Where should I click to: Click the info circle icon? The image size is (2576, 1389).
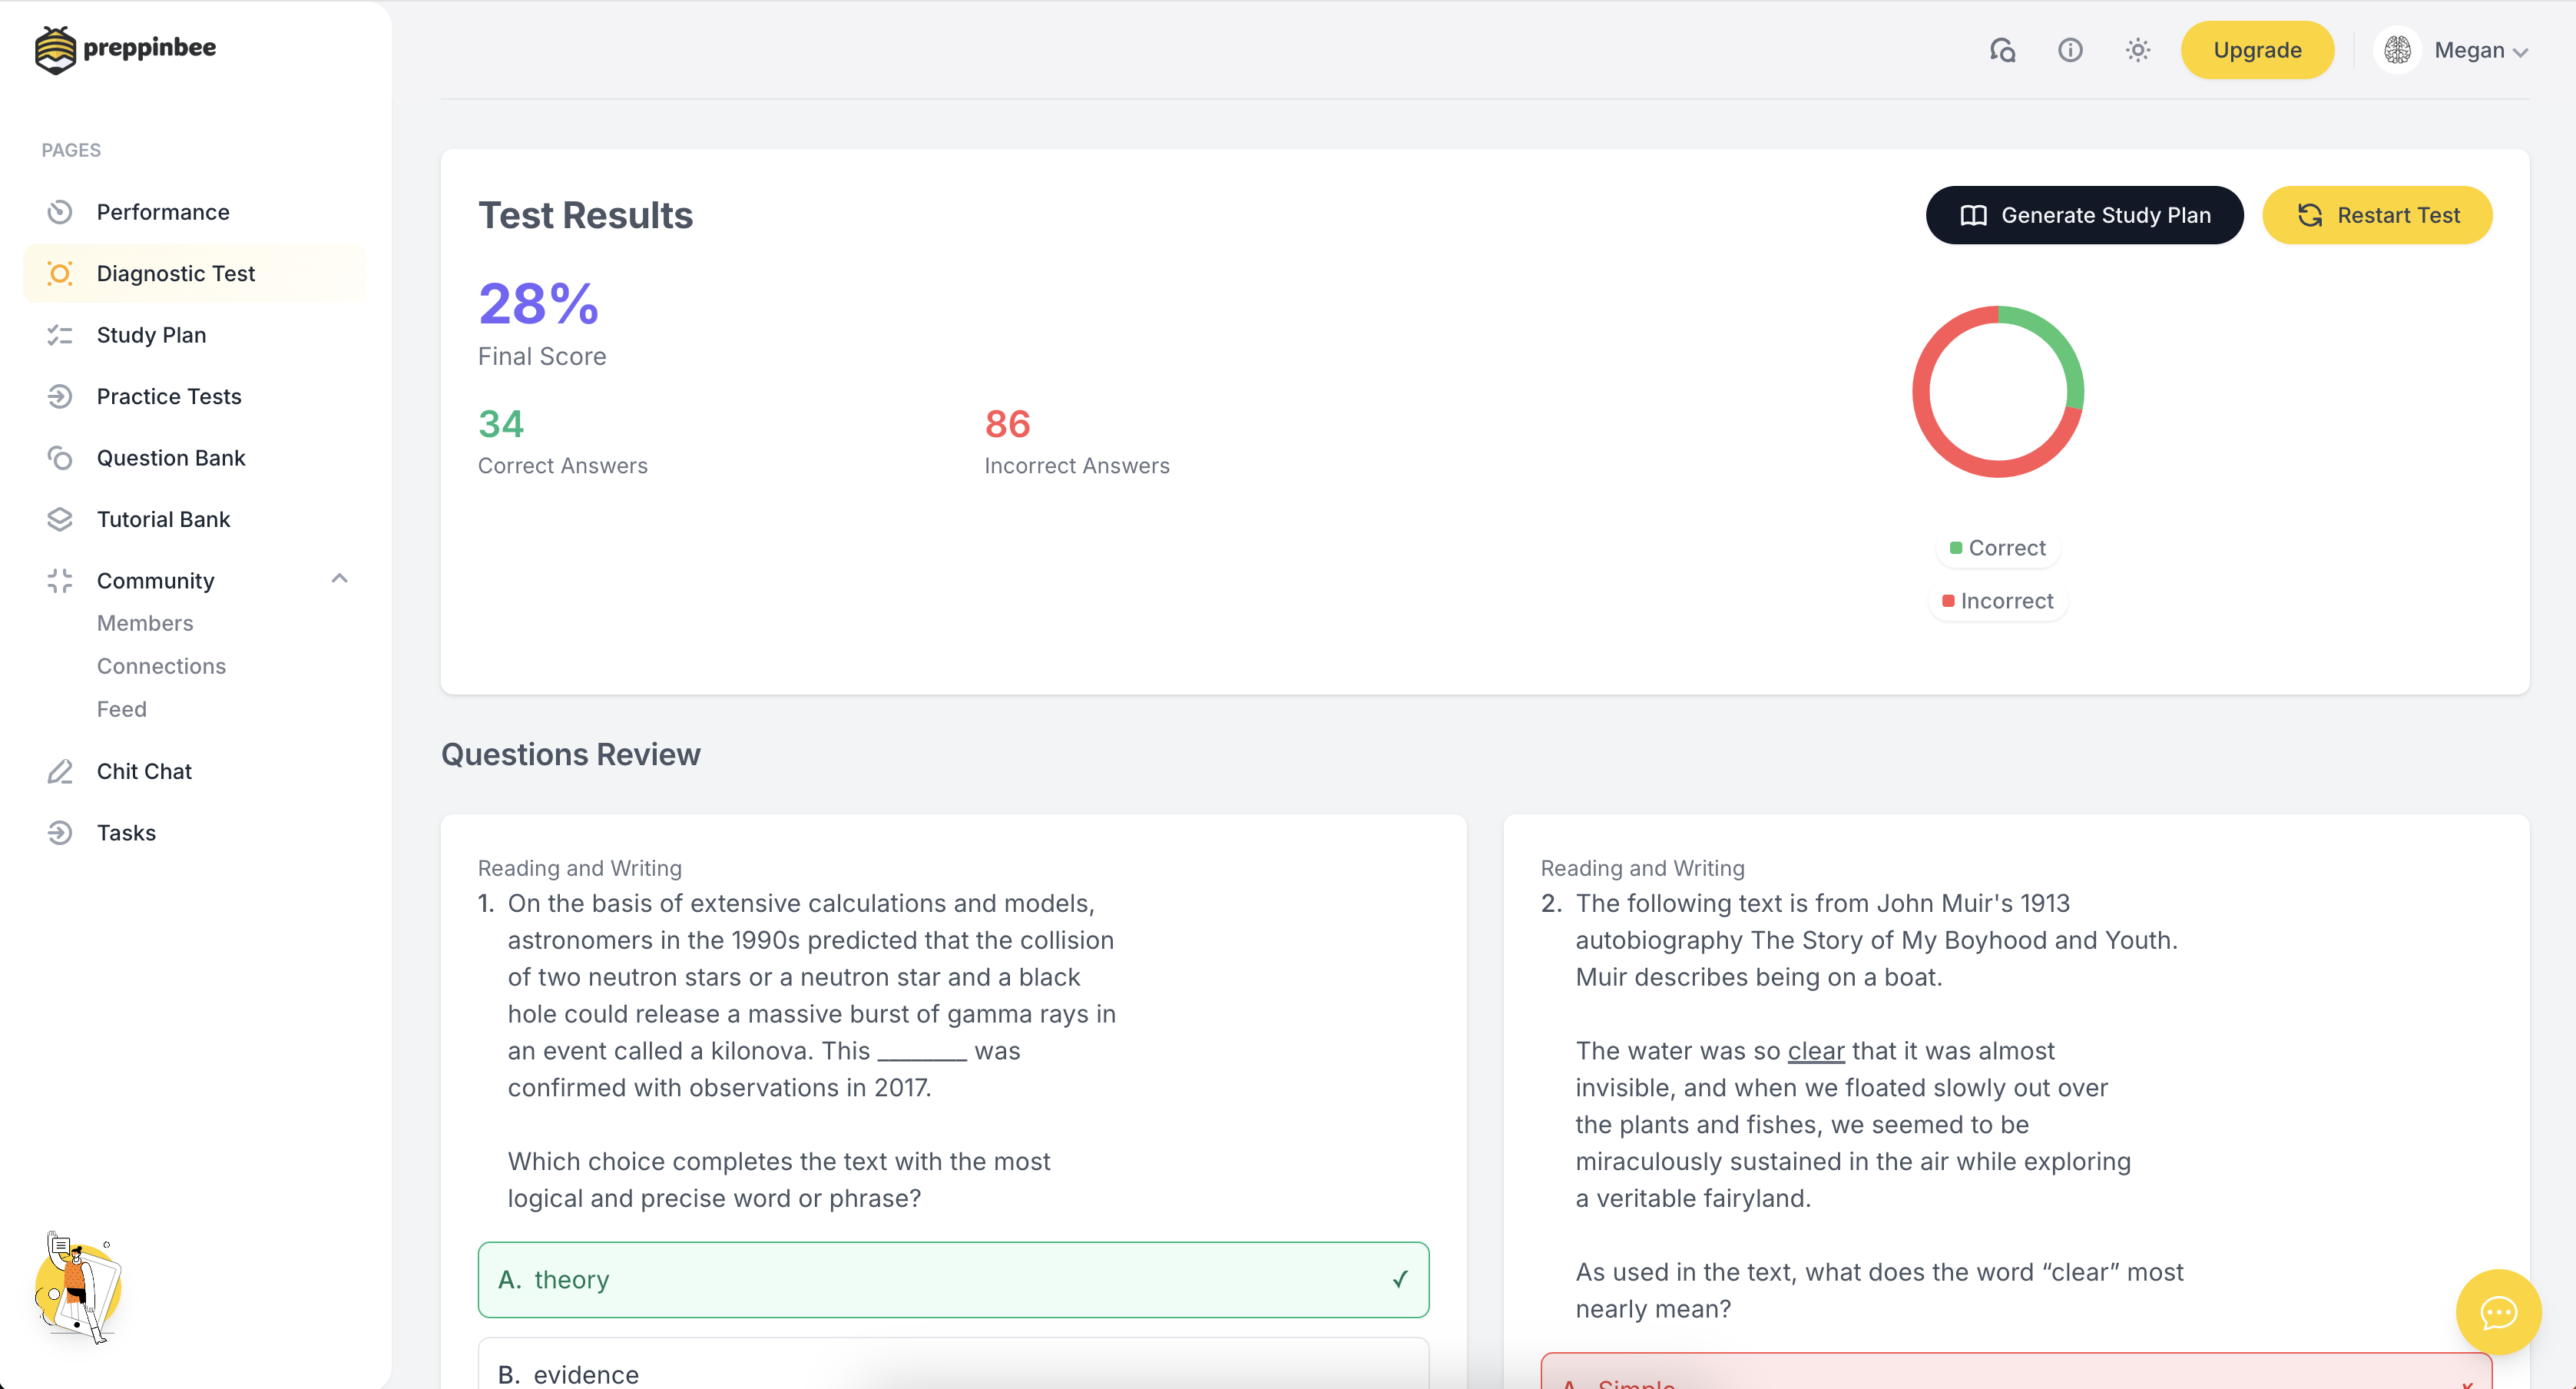coord(2070,50)
